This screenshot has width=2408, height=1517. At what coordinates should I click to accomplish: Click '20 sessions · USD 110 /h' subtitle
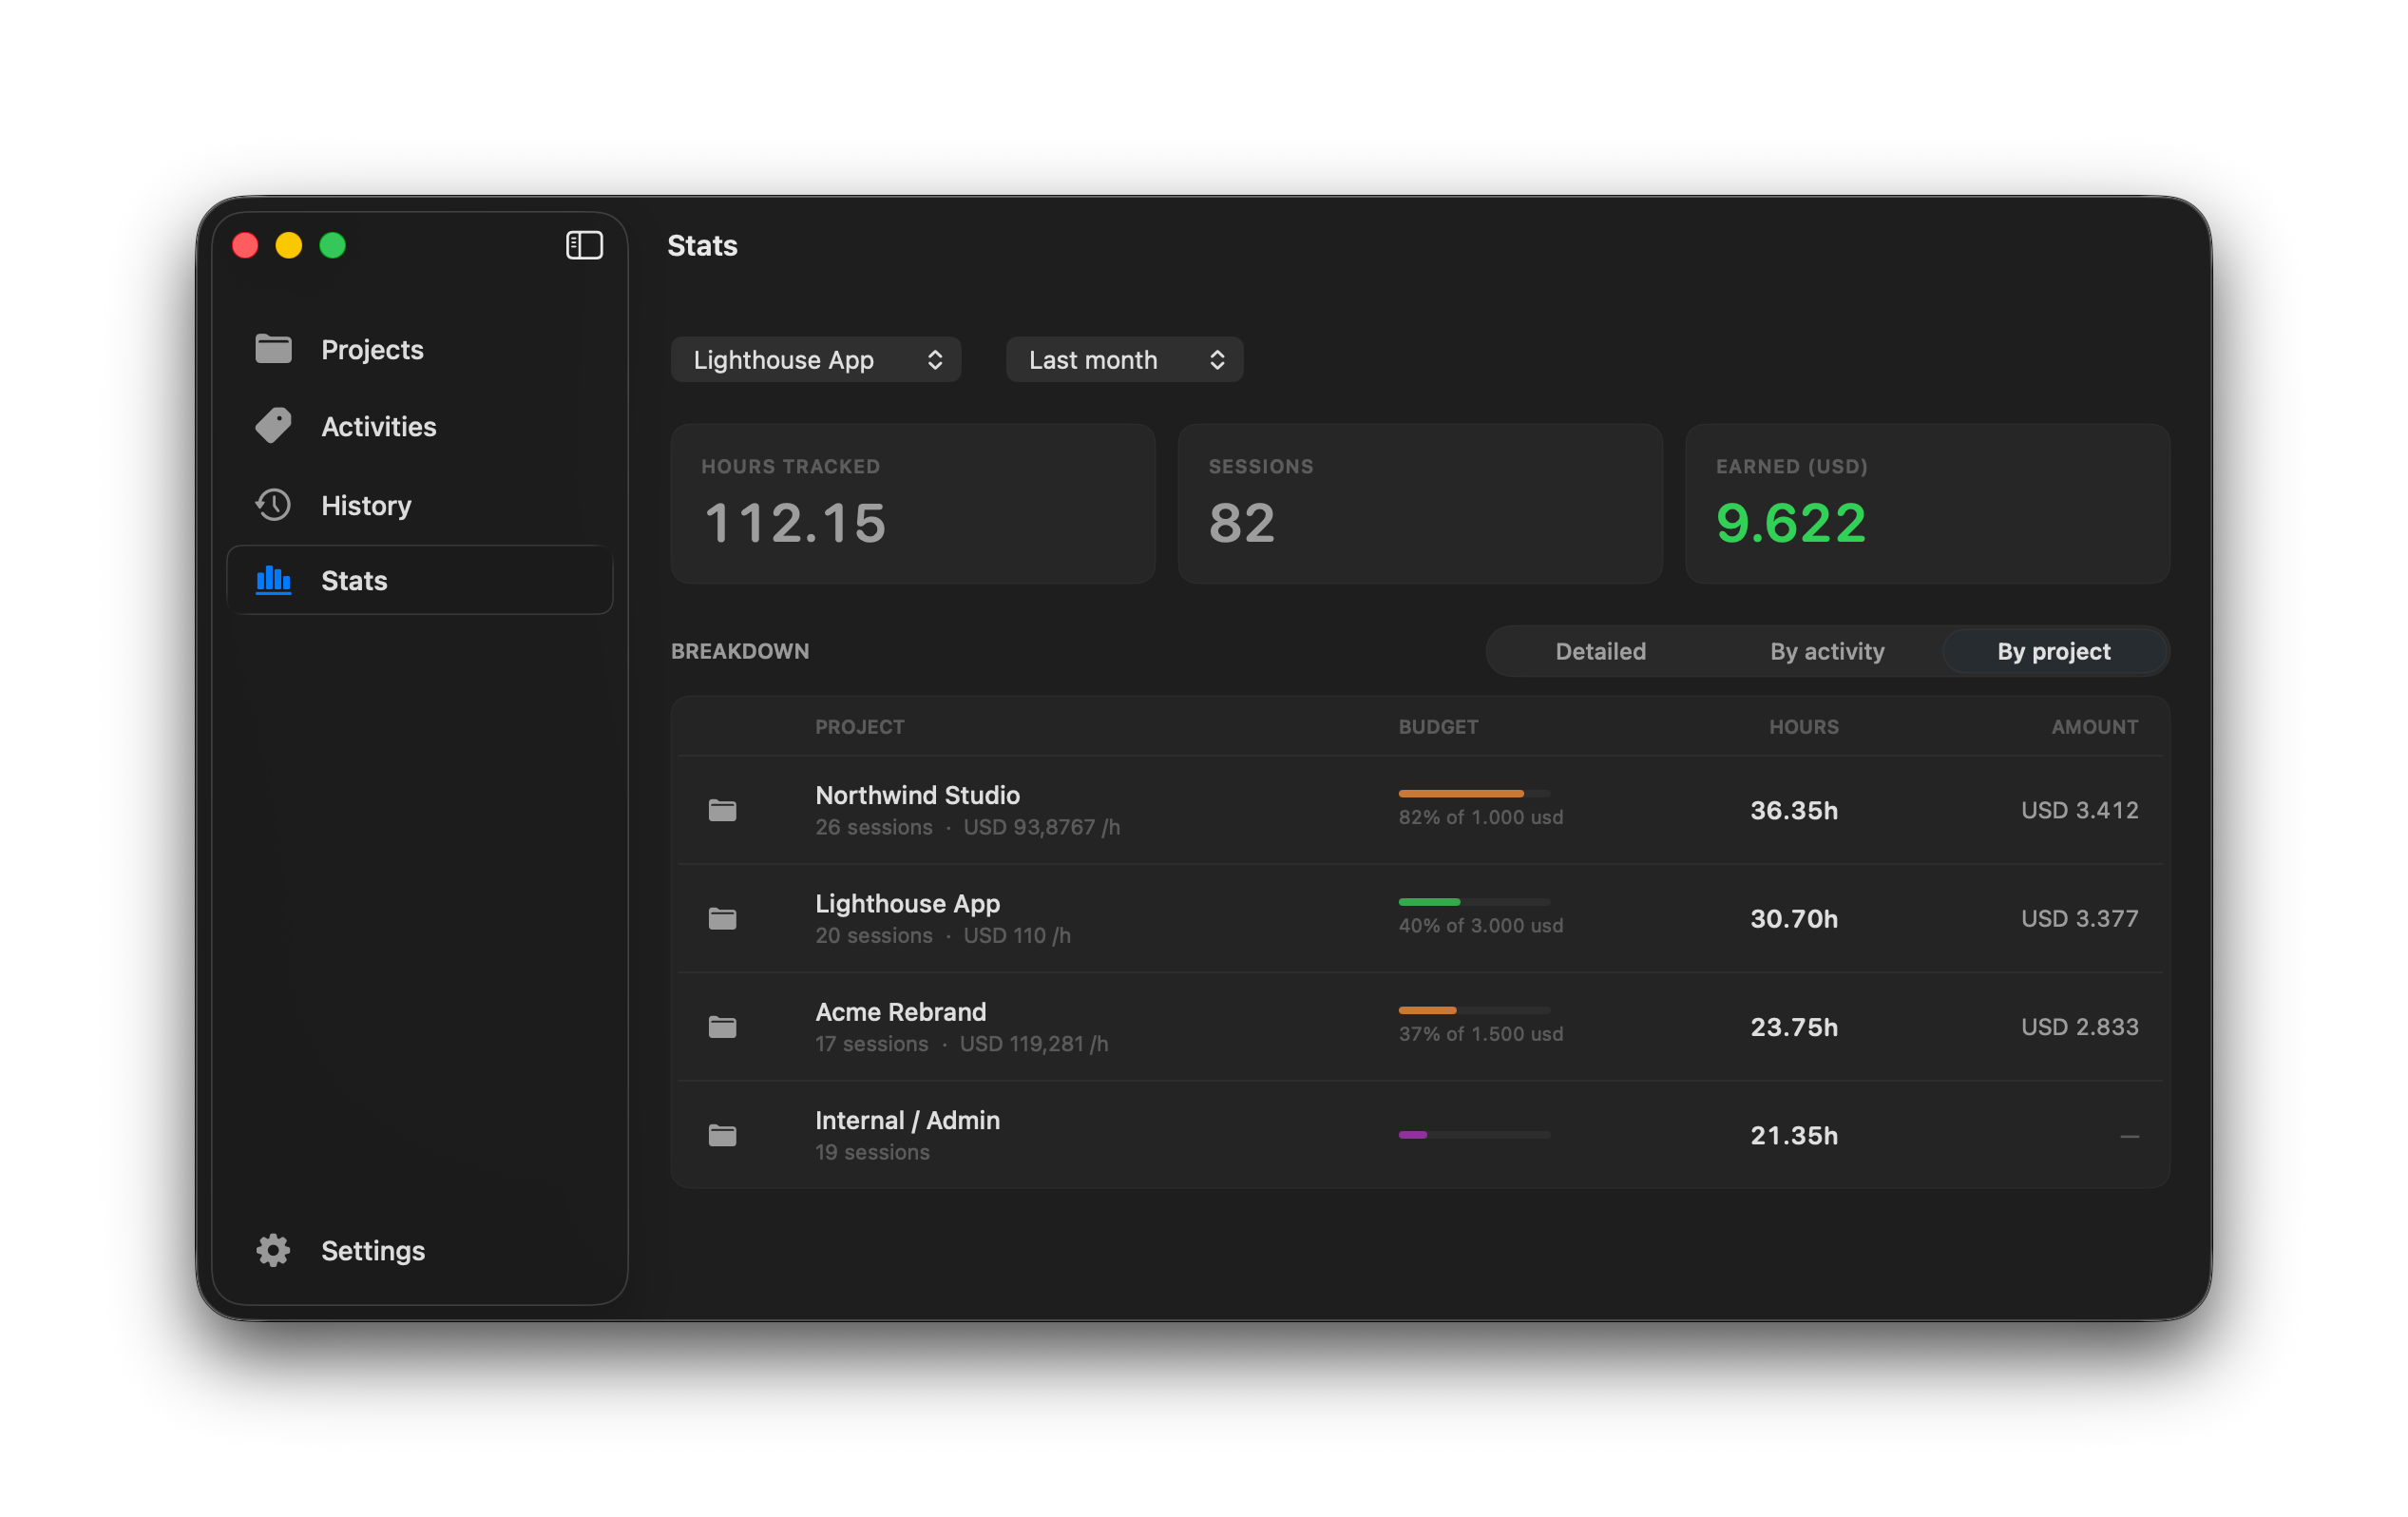tap(942, 936)
